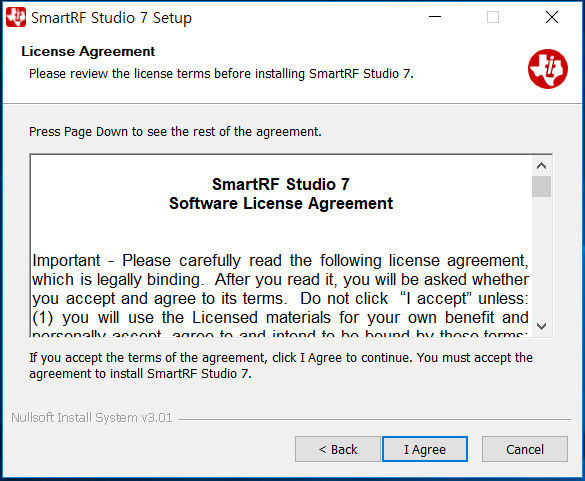The width and height of the screenshot is (585, 481).
Task: Click the license scrollbar thumb
Action: point(541,186)
